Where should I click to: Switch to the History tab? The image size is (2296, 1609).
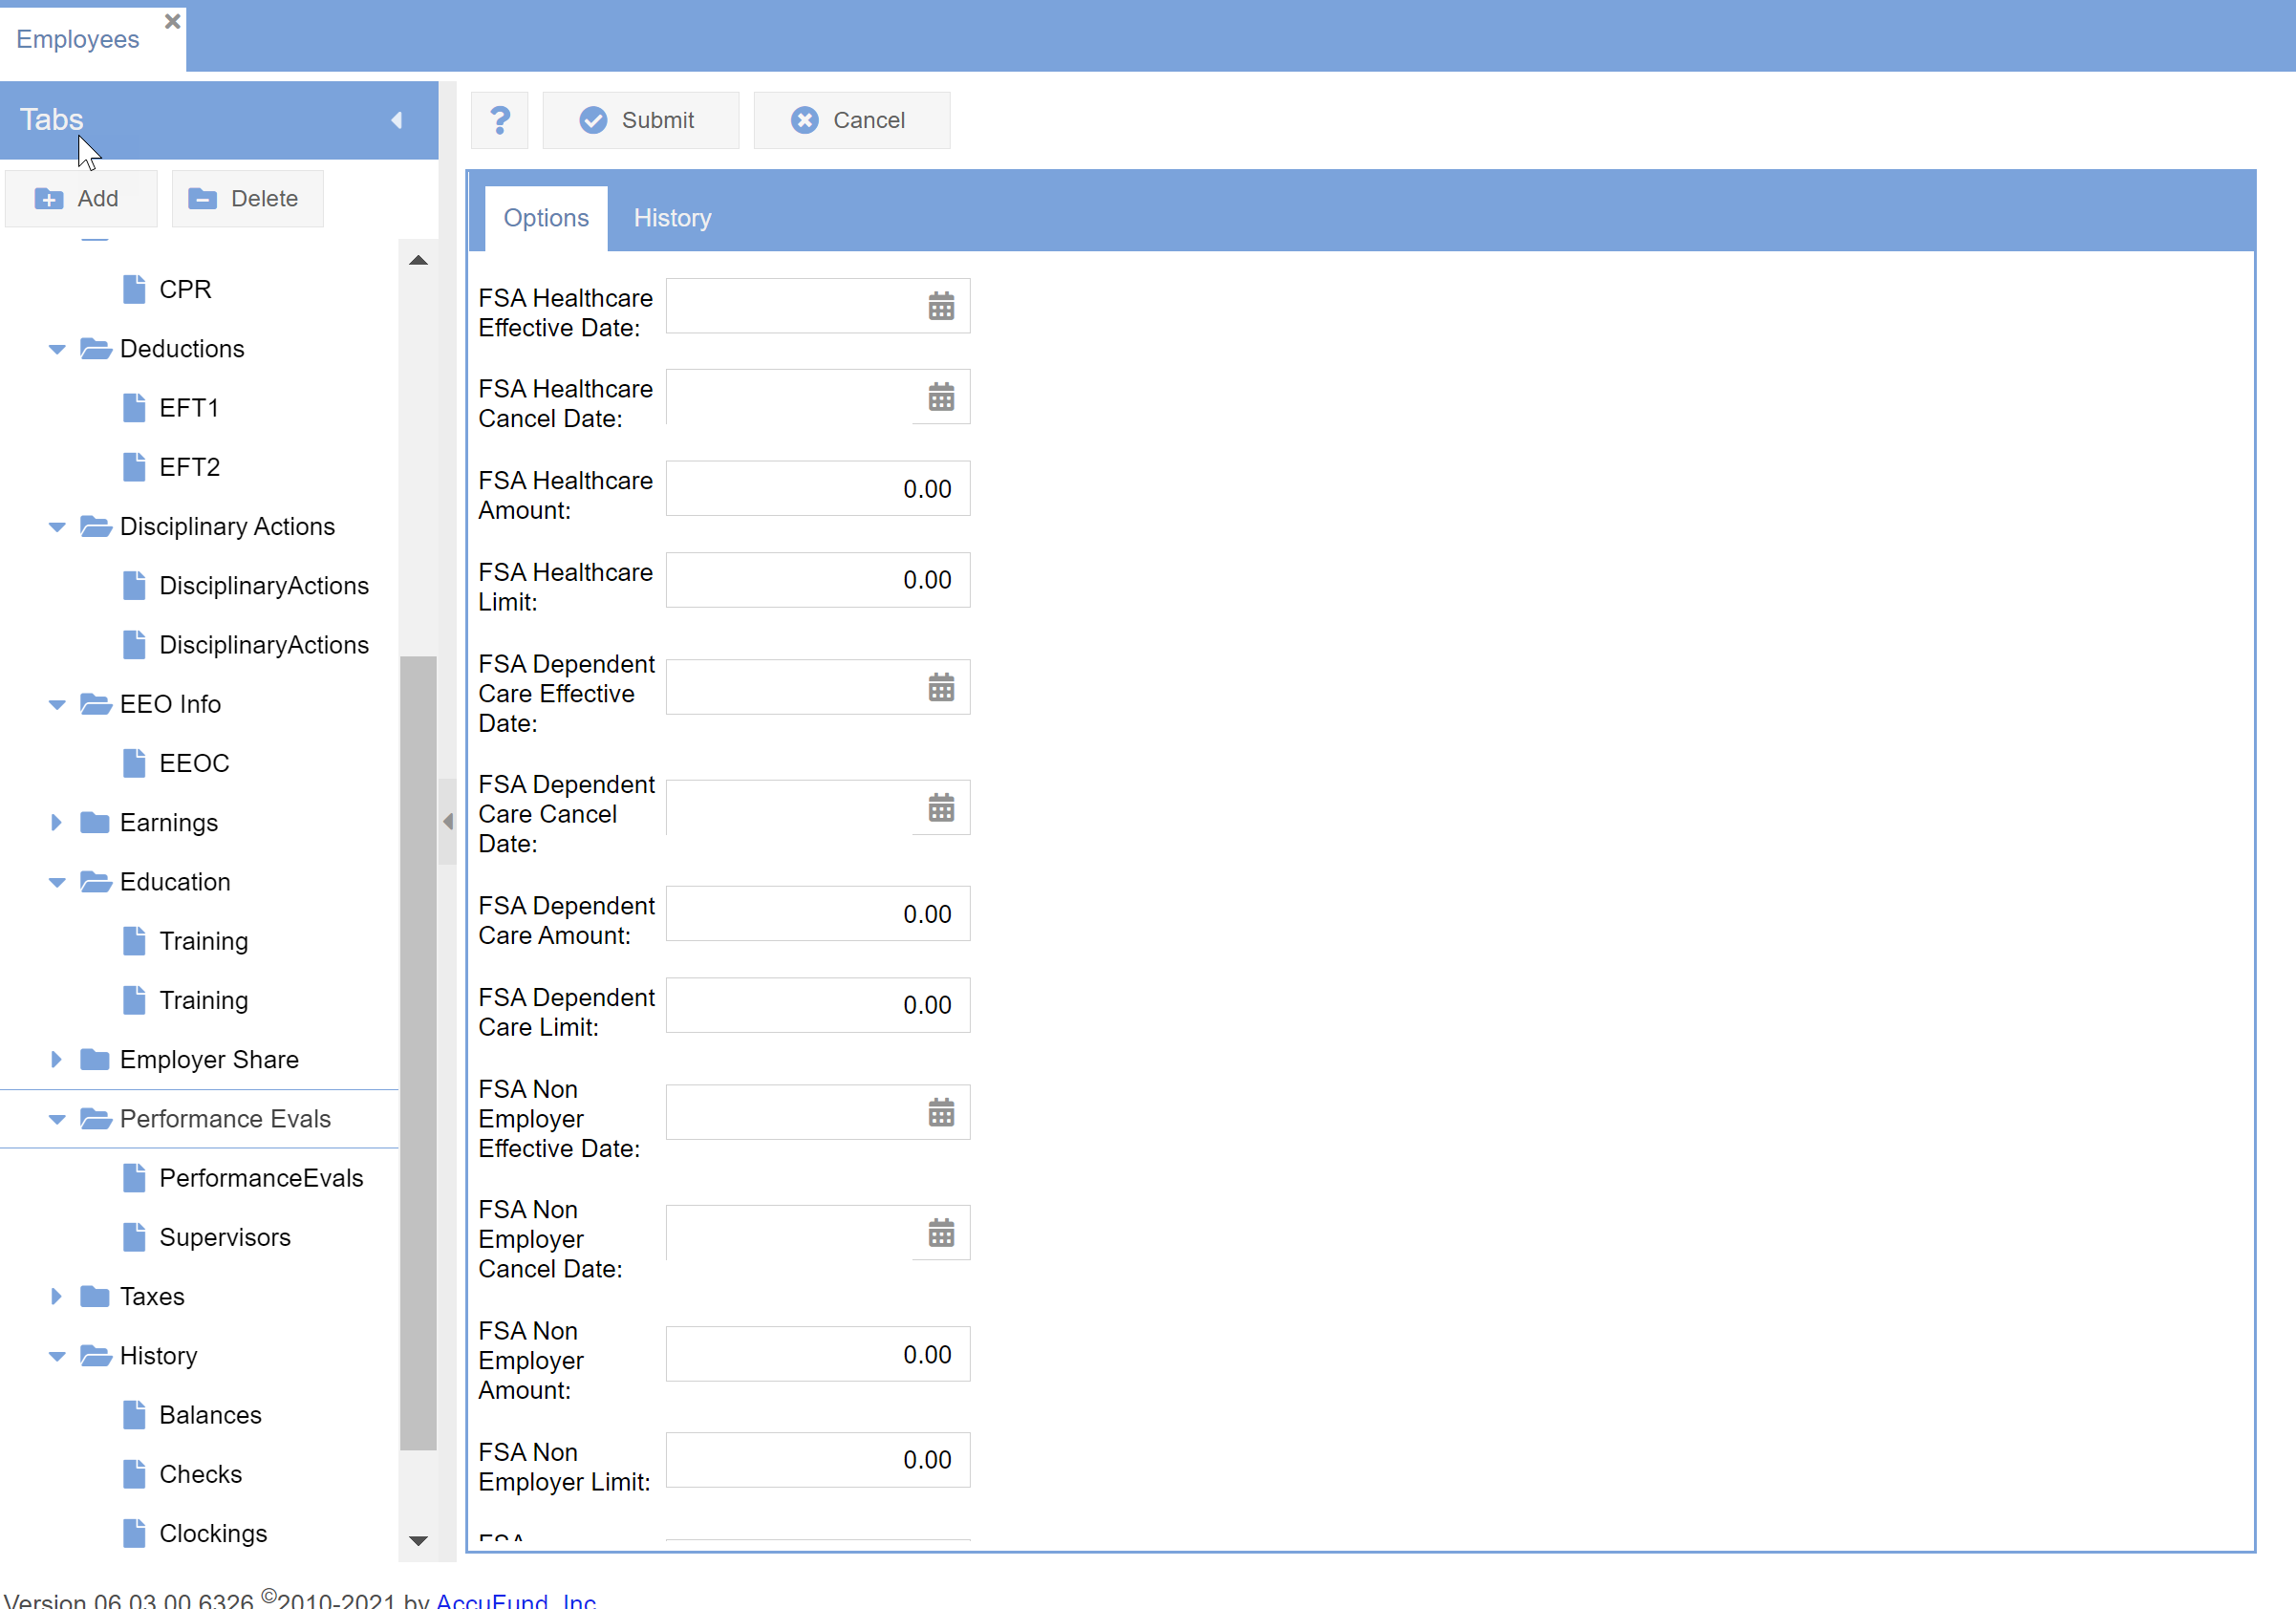tap(672, 218)
